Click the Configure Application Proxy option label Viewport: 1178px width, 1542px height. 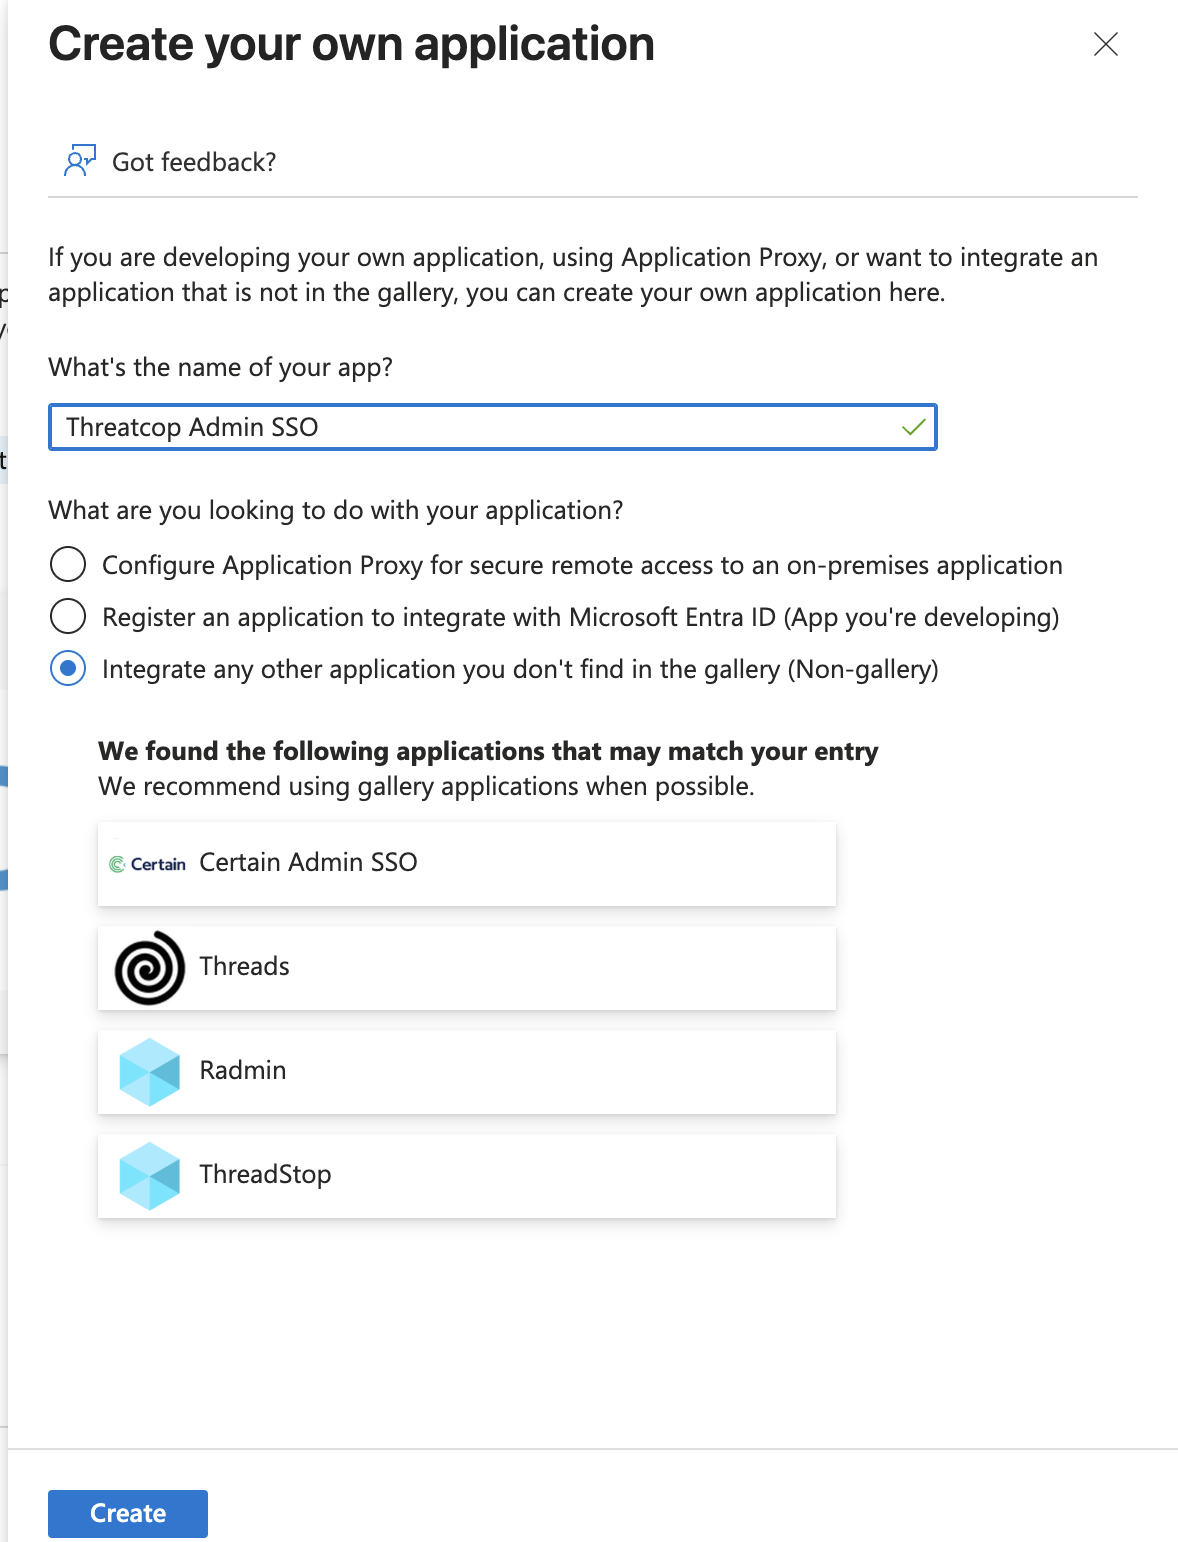[x=582, y=565]
